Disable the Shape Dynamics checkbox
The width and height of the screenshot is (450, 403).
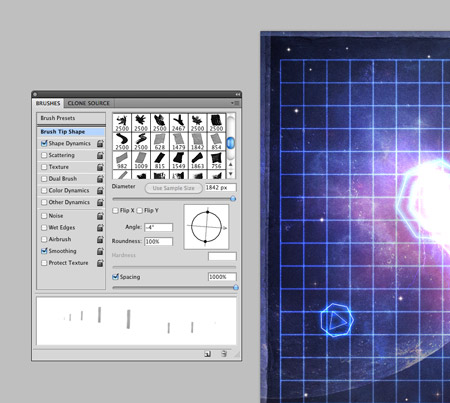point(44,143)
